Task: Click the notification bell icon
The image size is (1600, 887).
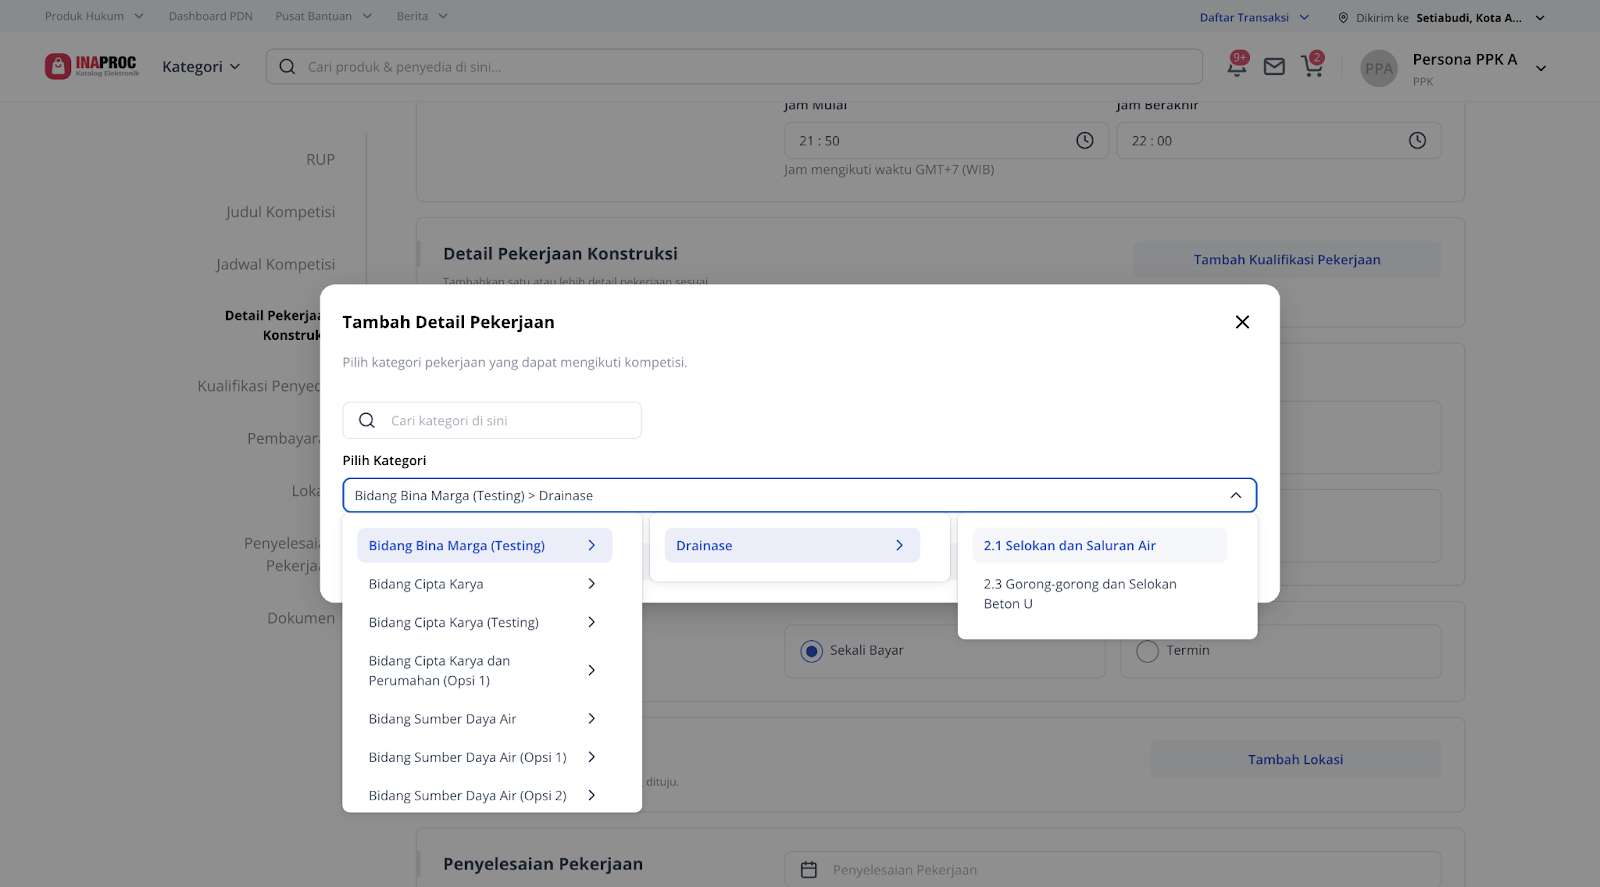Action: pyautogui.click(x=1237, y=67)
